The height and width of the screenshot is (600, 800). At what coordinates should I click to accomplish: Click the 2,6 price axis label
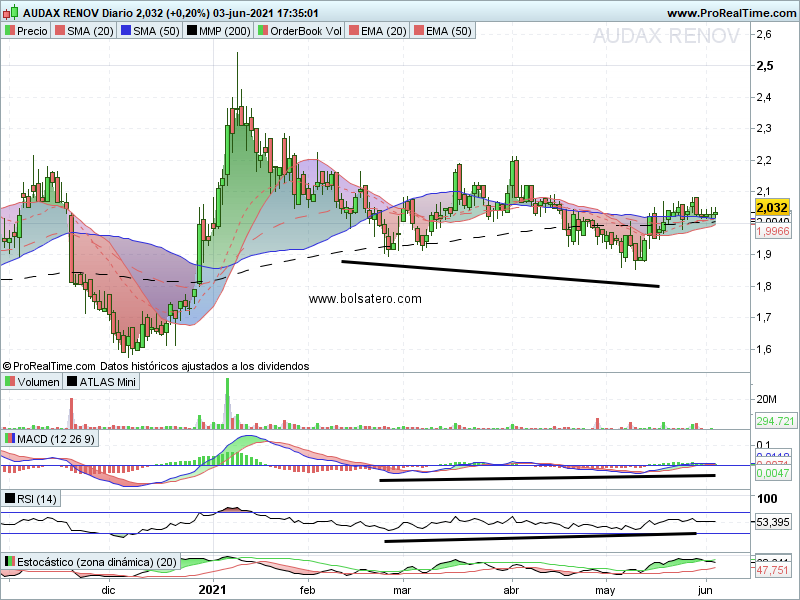coord(764,34)
